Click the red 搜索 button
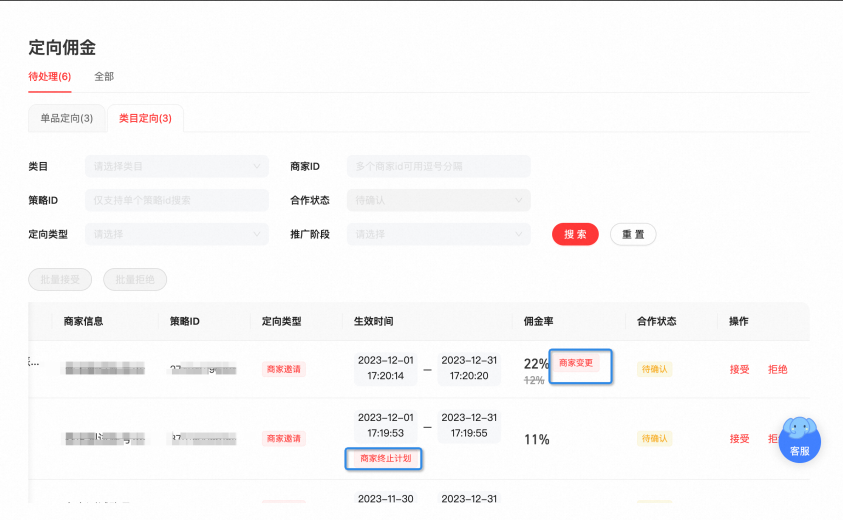843x520 pixels. tap(575, 234)
